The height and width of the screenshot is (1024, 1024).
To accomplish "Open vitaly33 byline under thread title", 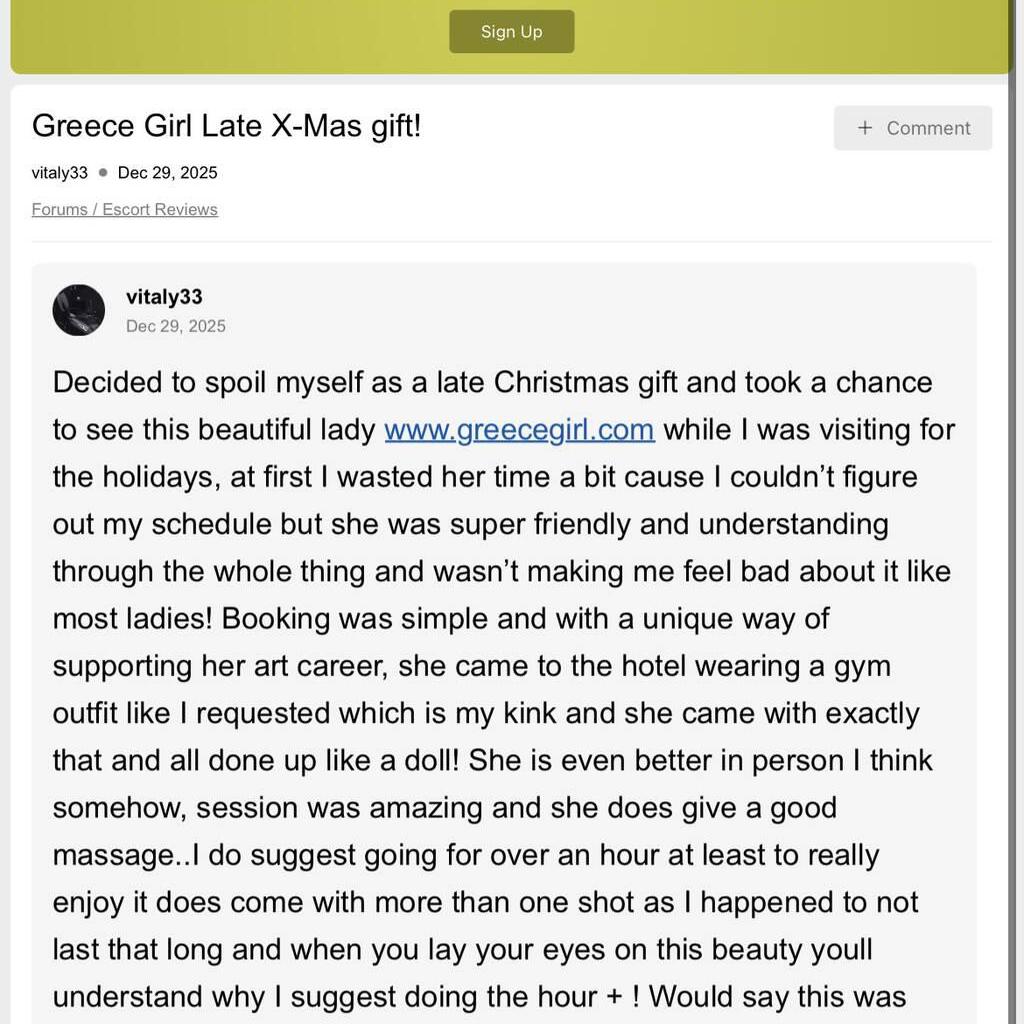I will (60, 173).
